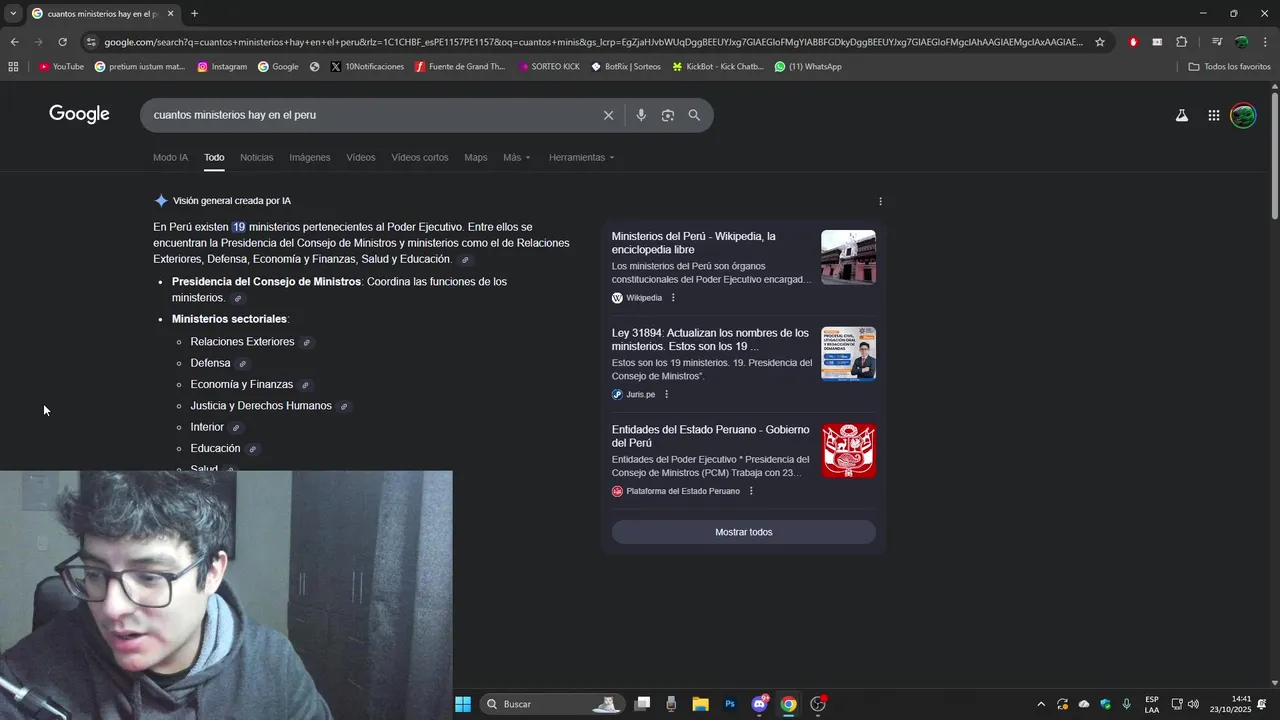Click the Wikipedia result thumbnail image
Viewport: 1280px width, 720px height.
pos(848,257)
